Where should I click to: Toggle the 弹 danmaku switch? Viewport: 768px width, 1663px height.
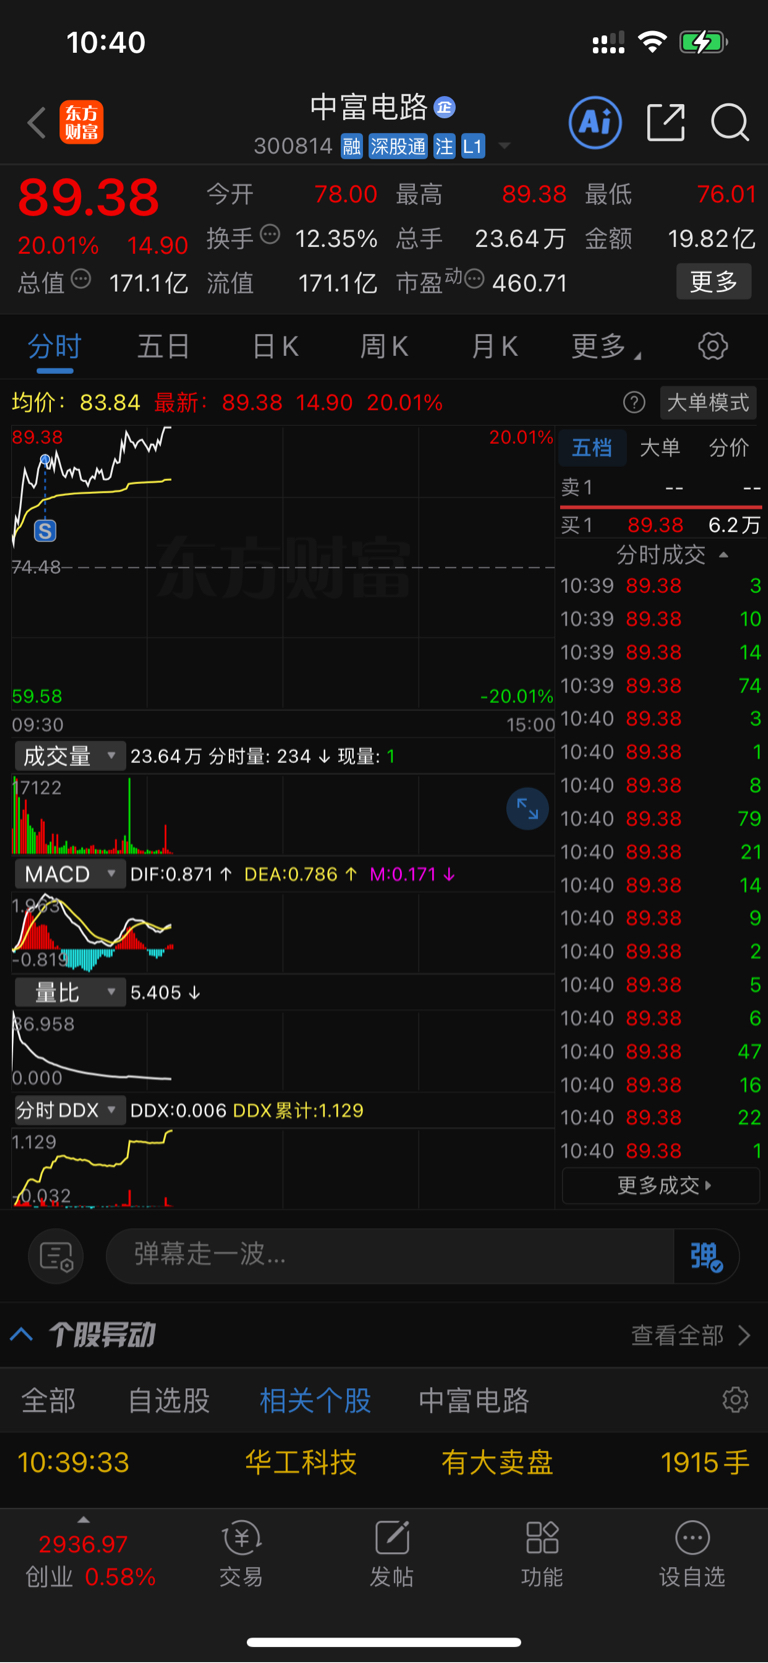click(706, 1256)
